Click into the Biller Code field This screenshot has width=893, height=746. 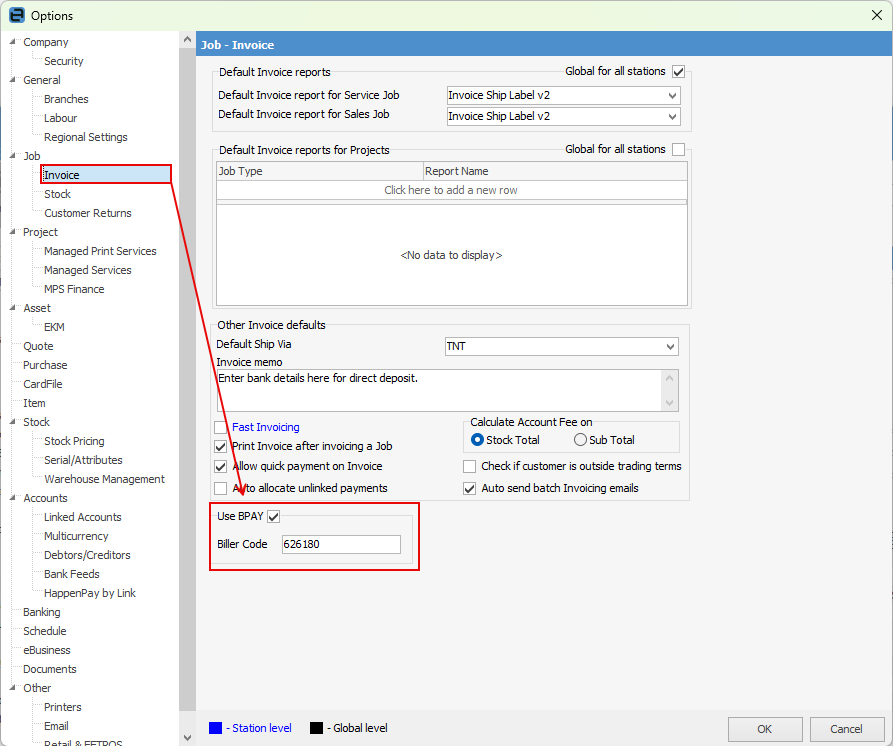(341, 544)
